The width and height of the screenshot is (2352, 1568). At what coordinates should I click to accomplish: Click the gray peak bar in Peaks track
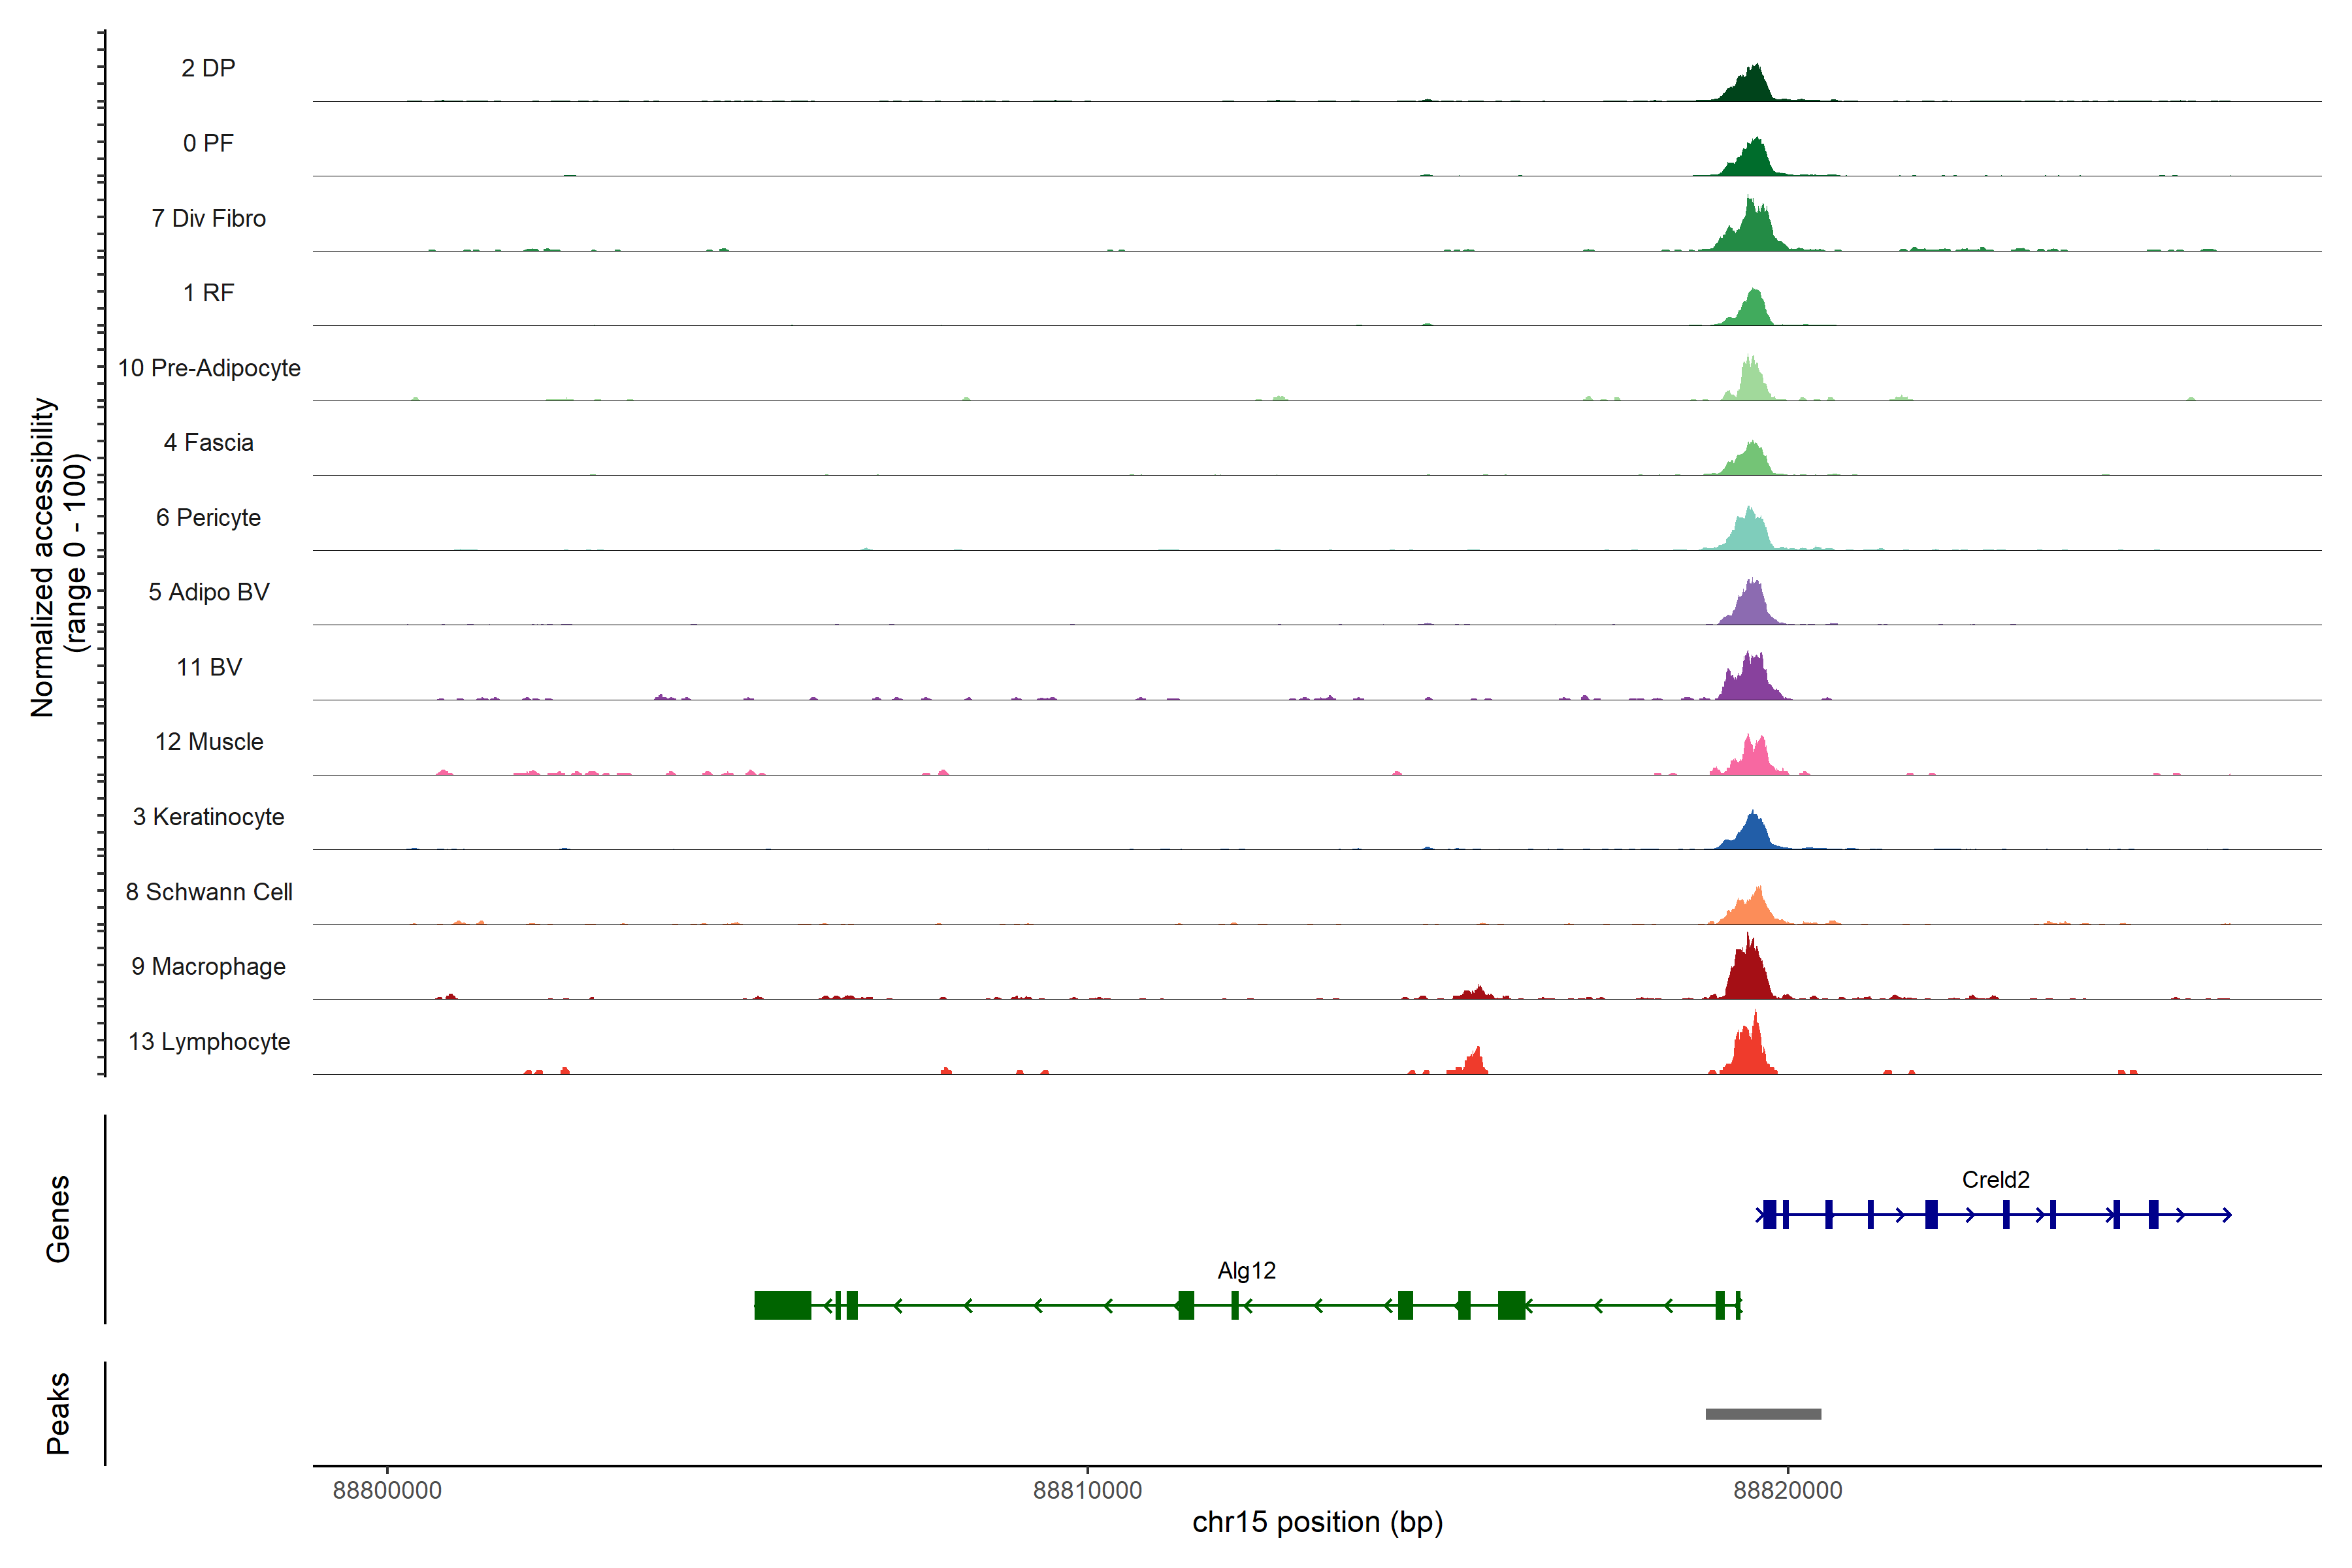pos(1763,1414)
